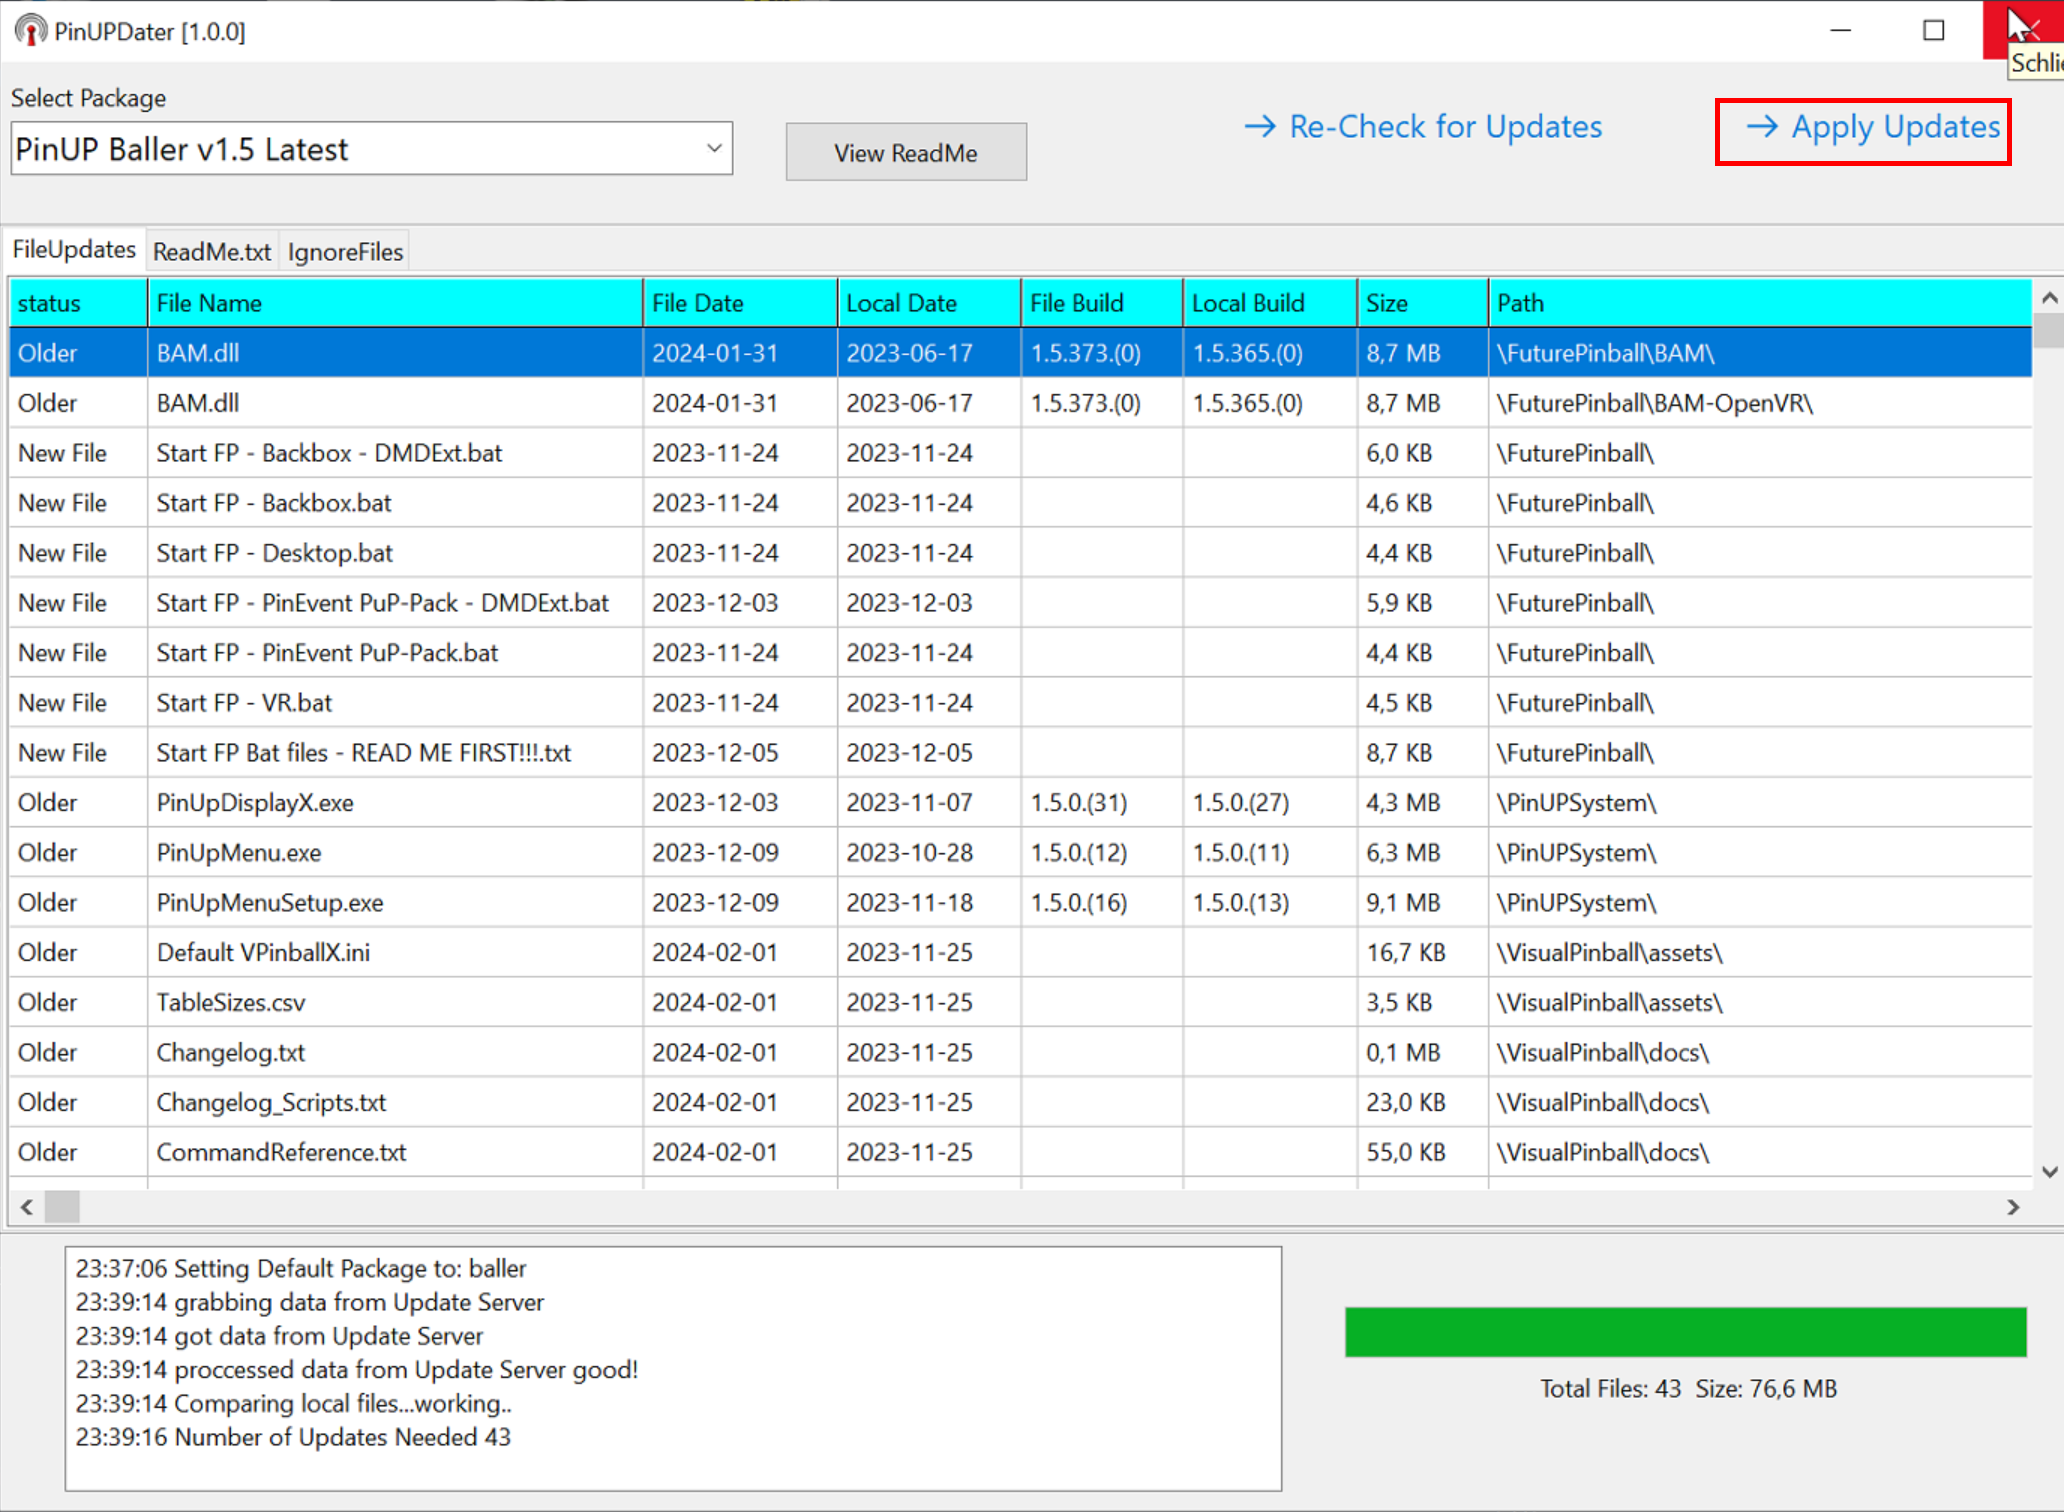Screen dimensions: 2064x1512
Task: Select TableSizes.csv row
Action: point(1020,1003)
